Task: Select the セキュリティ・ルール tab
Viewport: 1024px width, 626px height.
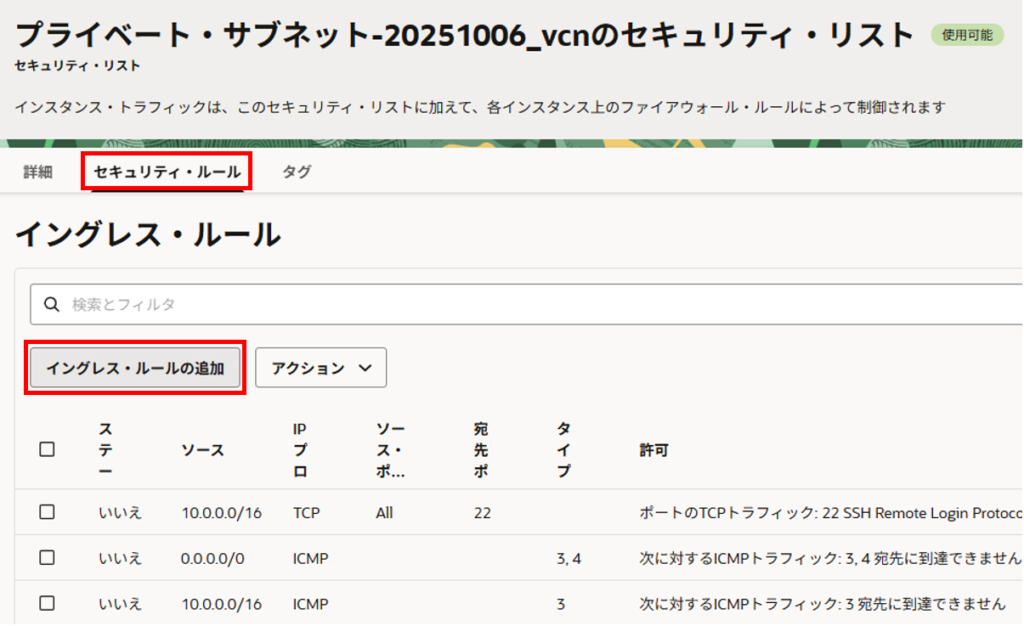Action: (167, 172)
